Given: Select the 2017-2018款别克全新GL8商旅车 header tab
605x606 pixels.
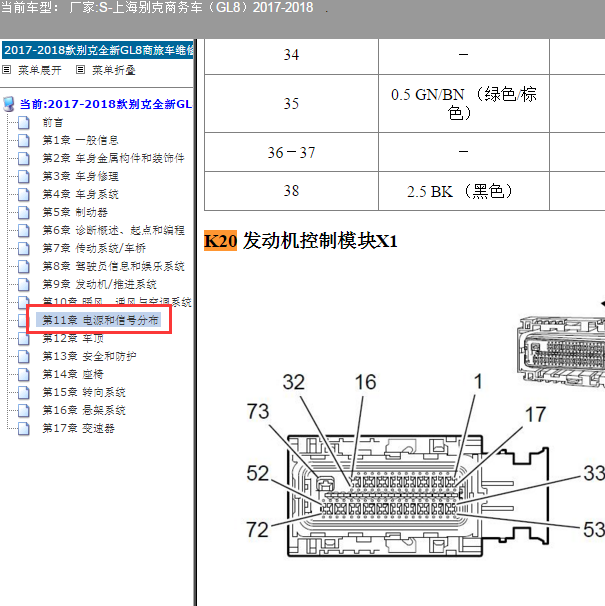Looking at the screenshot, I should [98, 50].
